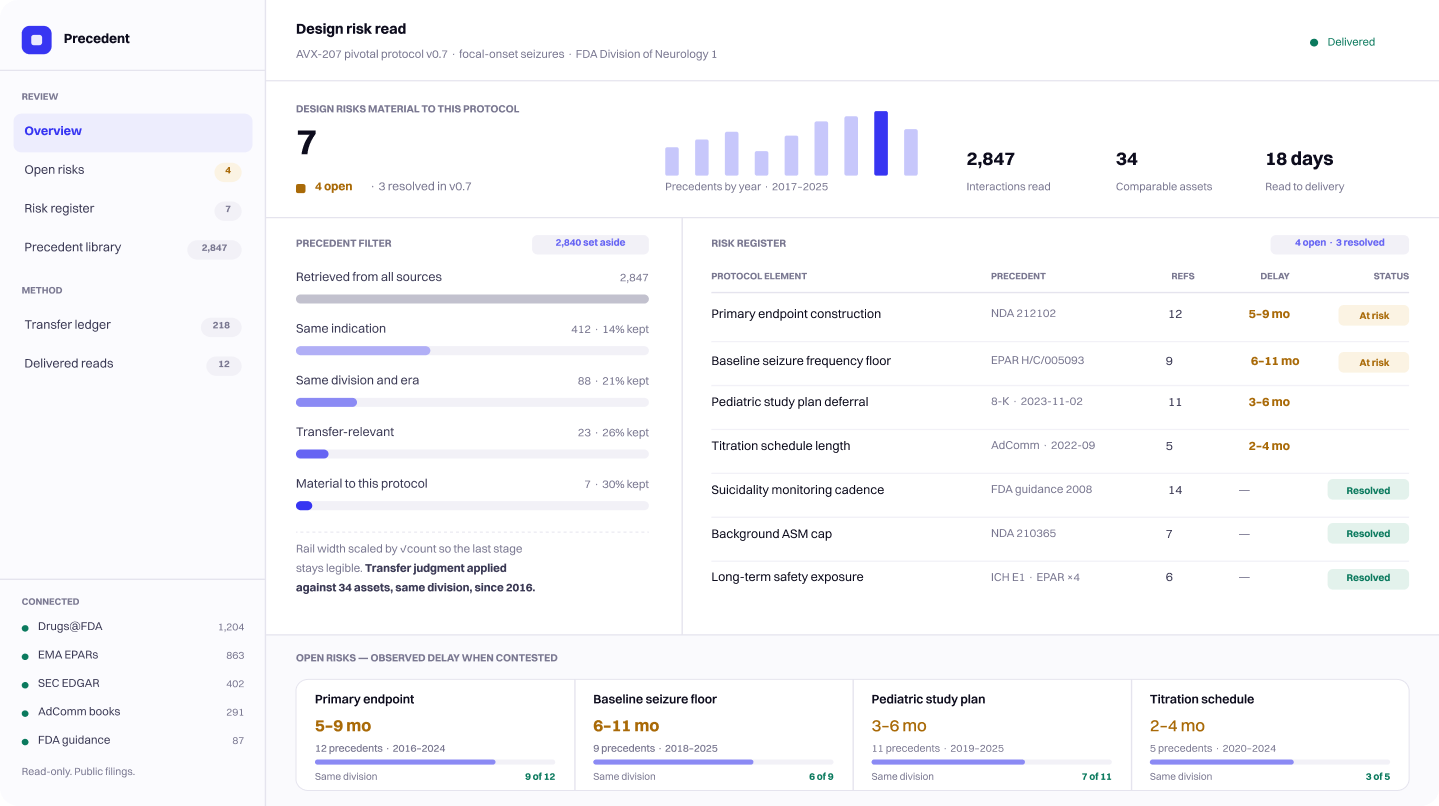Viewport: 1439px width, 806px height.
Task: Click the 2,840 set aside pill
Action: click(x=590, y=243)
